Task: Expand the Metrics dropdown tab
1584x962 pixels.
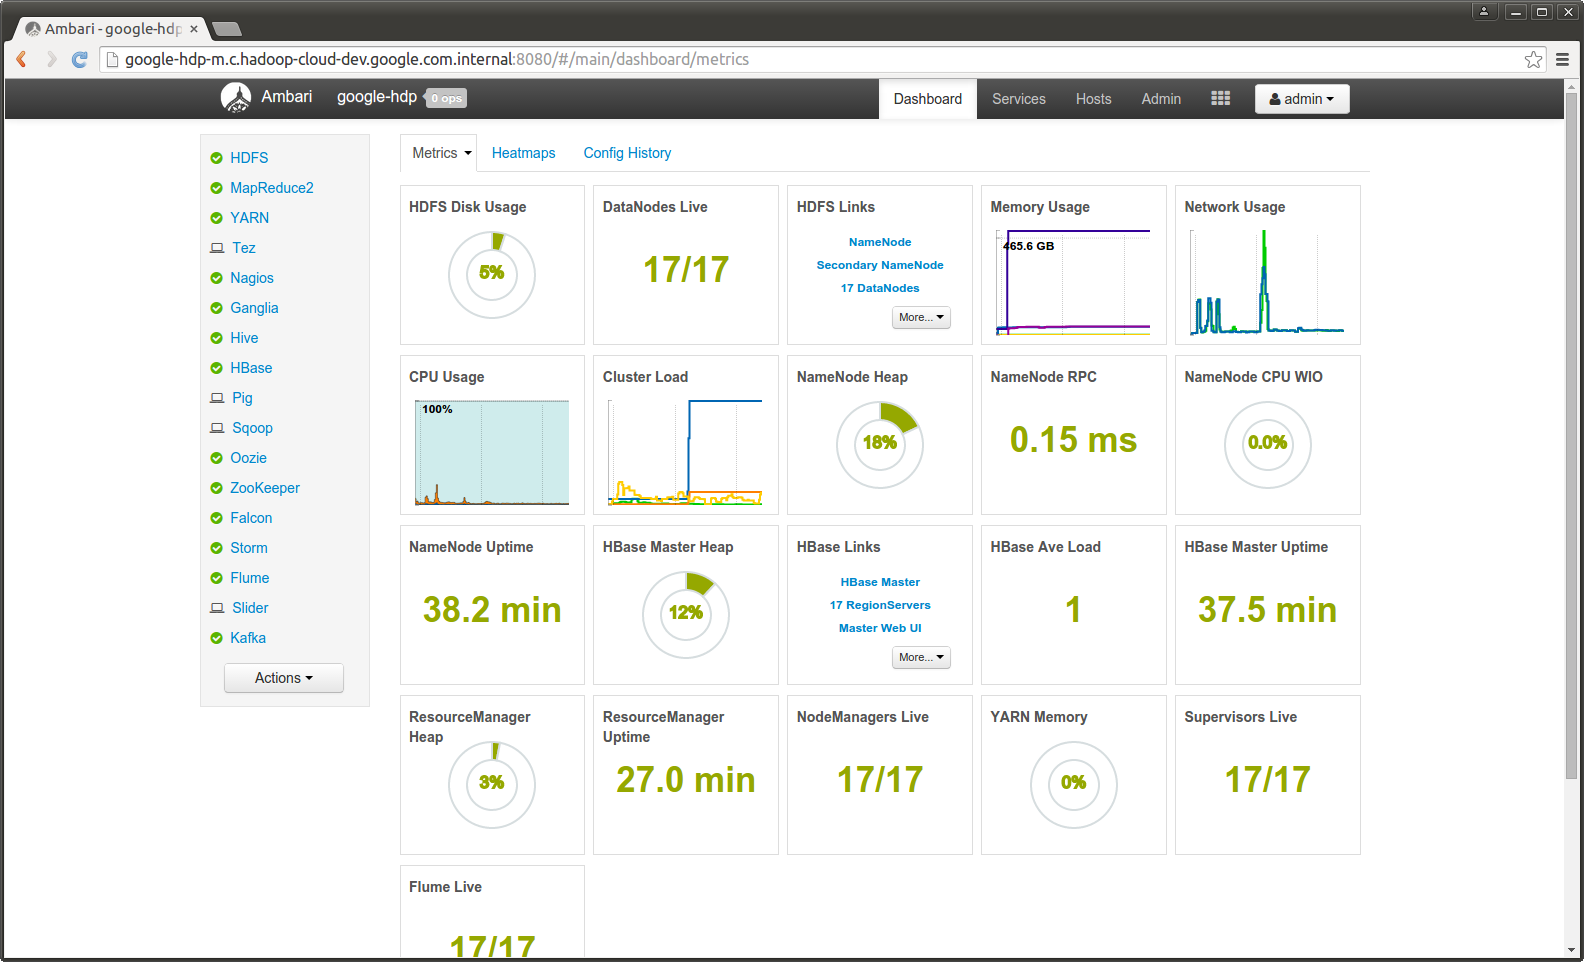Action: click(x=439, y=153)
